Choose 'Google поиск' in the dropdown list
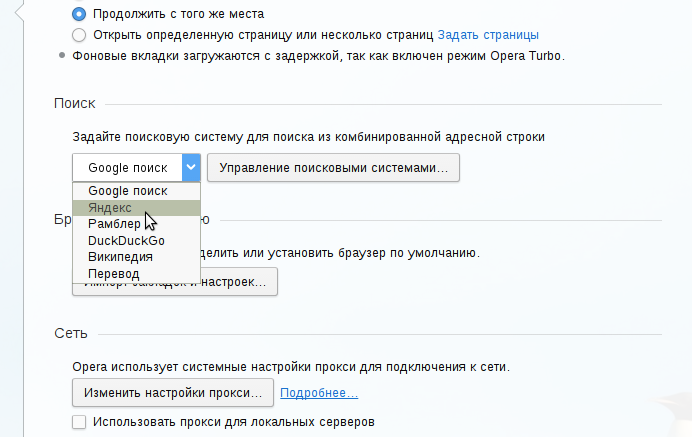 (x=136, y=191)
